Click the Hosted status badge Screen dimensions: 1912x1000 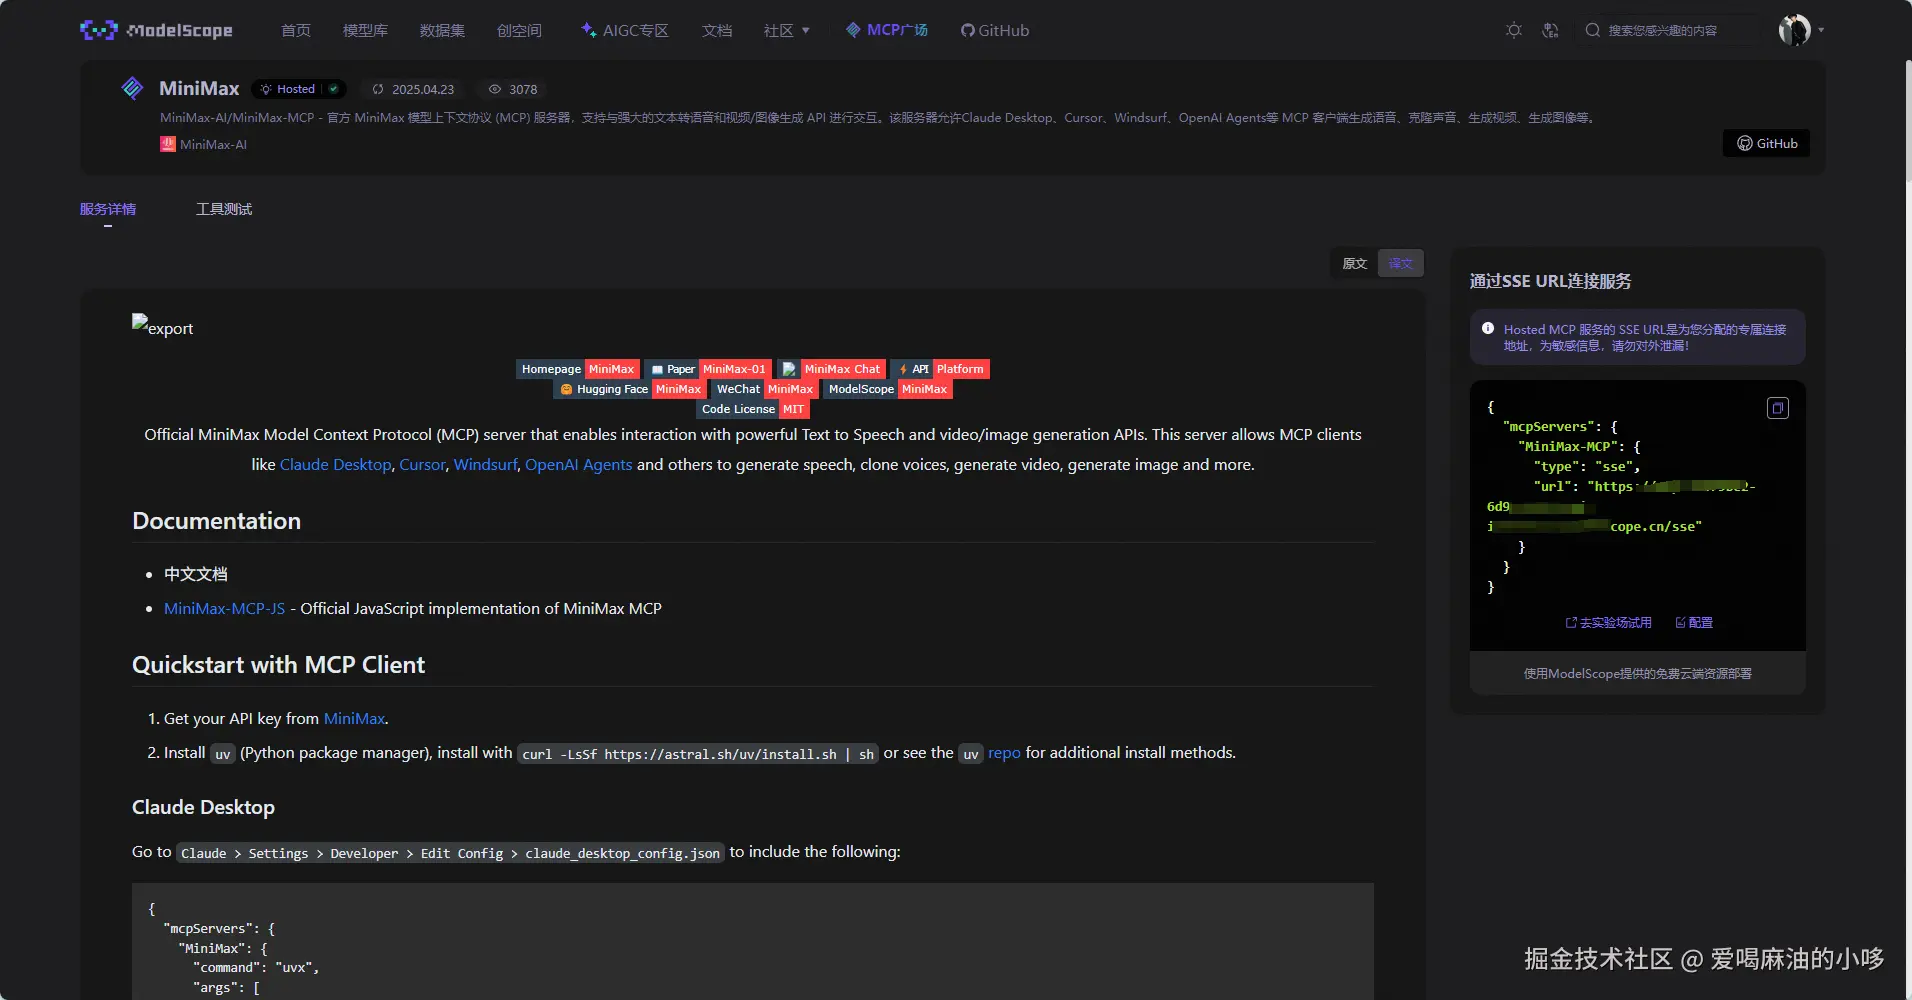click(299, 89)
